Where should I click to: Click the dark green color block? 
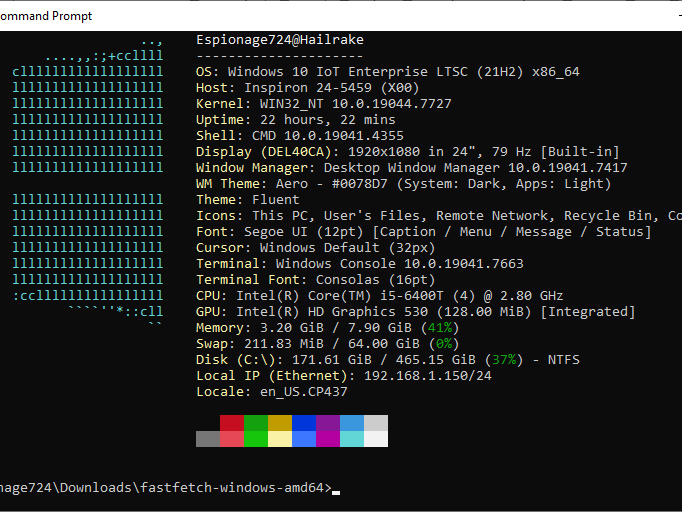pos(256,423)
